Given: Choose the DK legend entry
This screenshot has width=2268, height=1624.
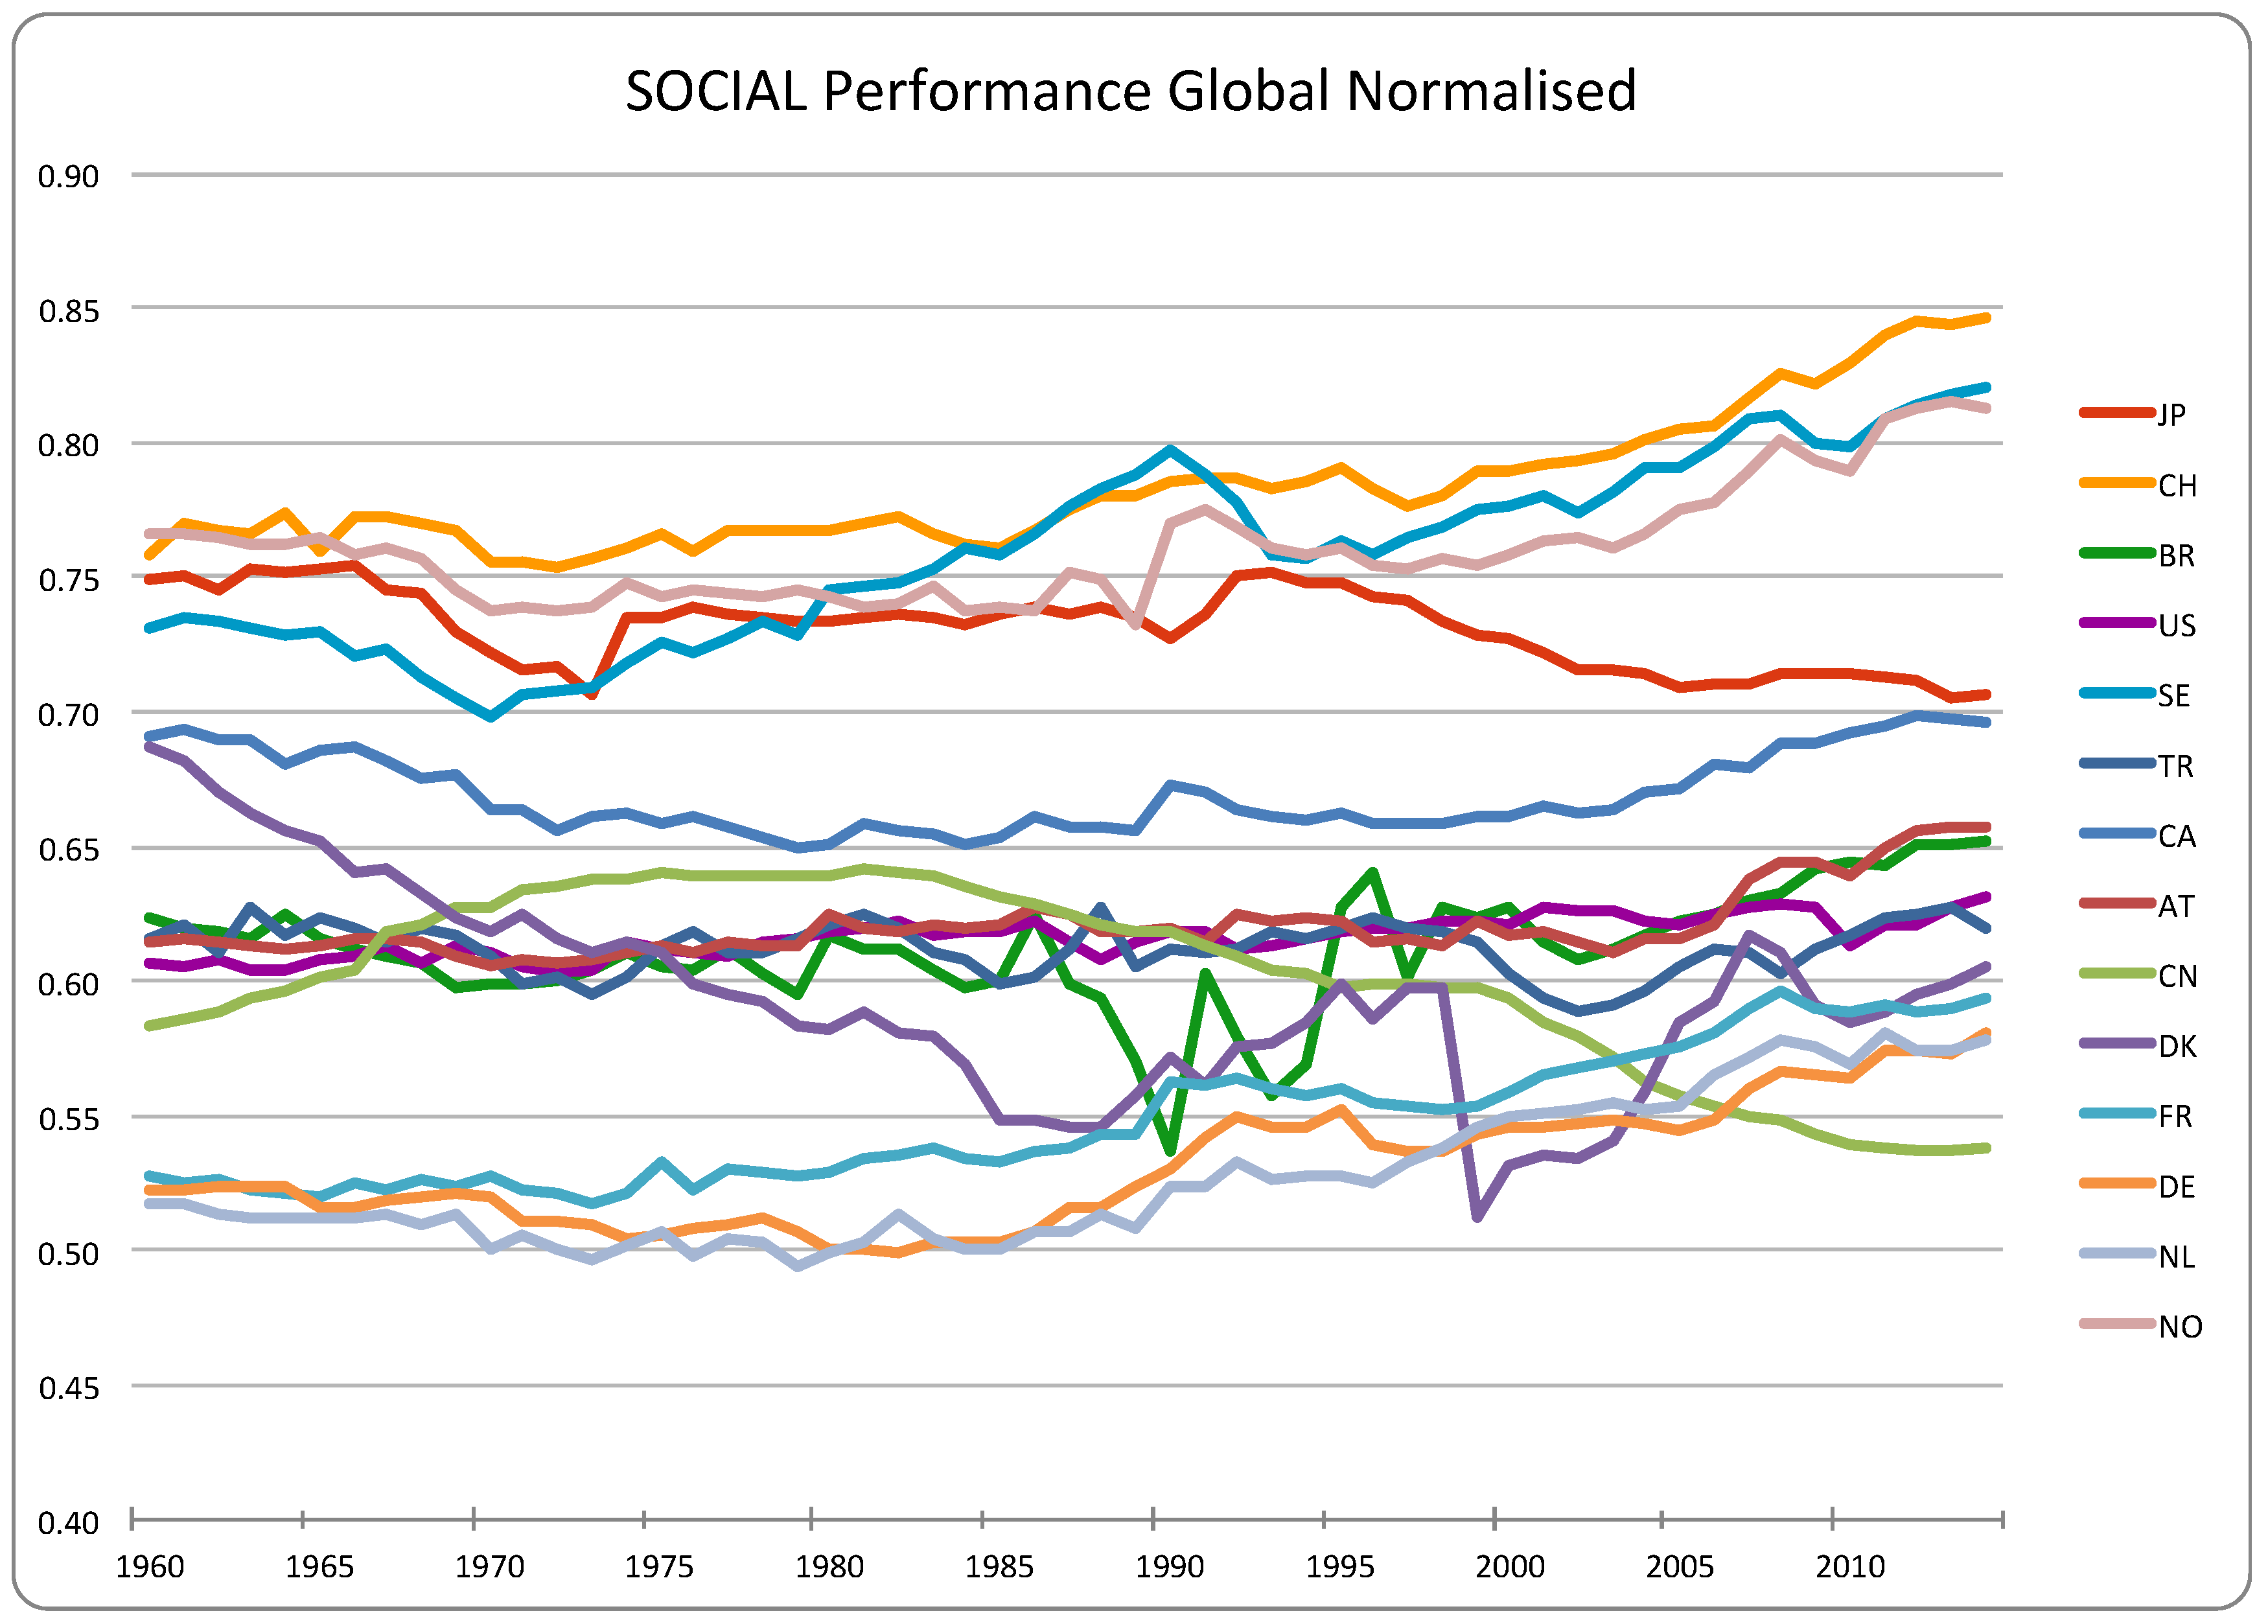Looking at the screenshot, I should click(2177, 1047).
